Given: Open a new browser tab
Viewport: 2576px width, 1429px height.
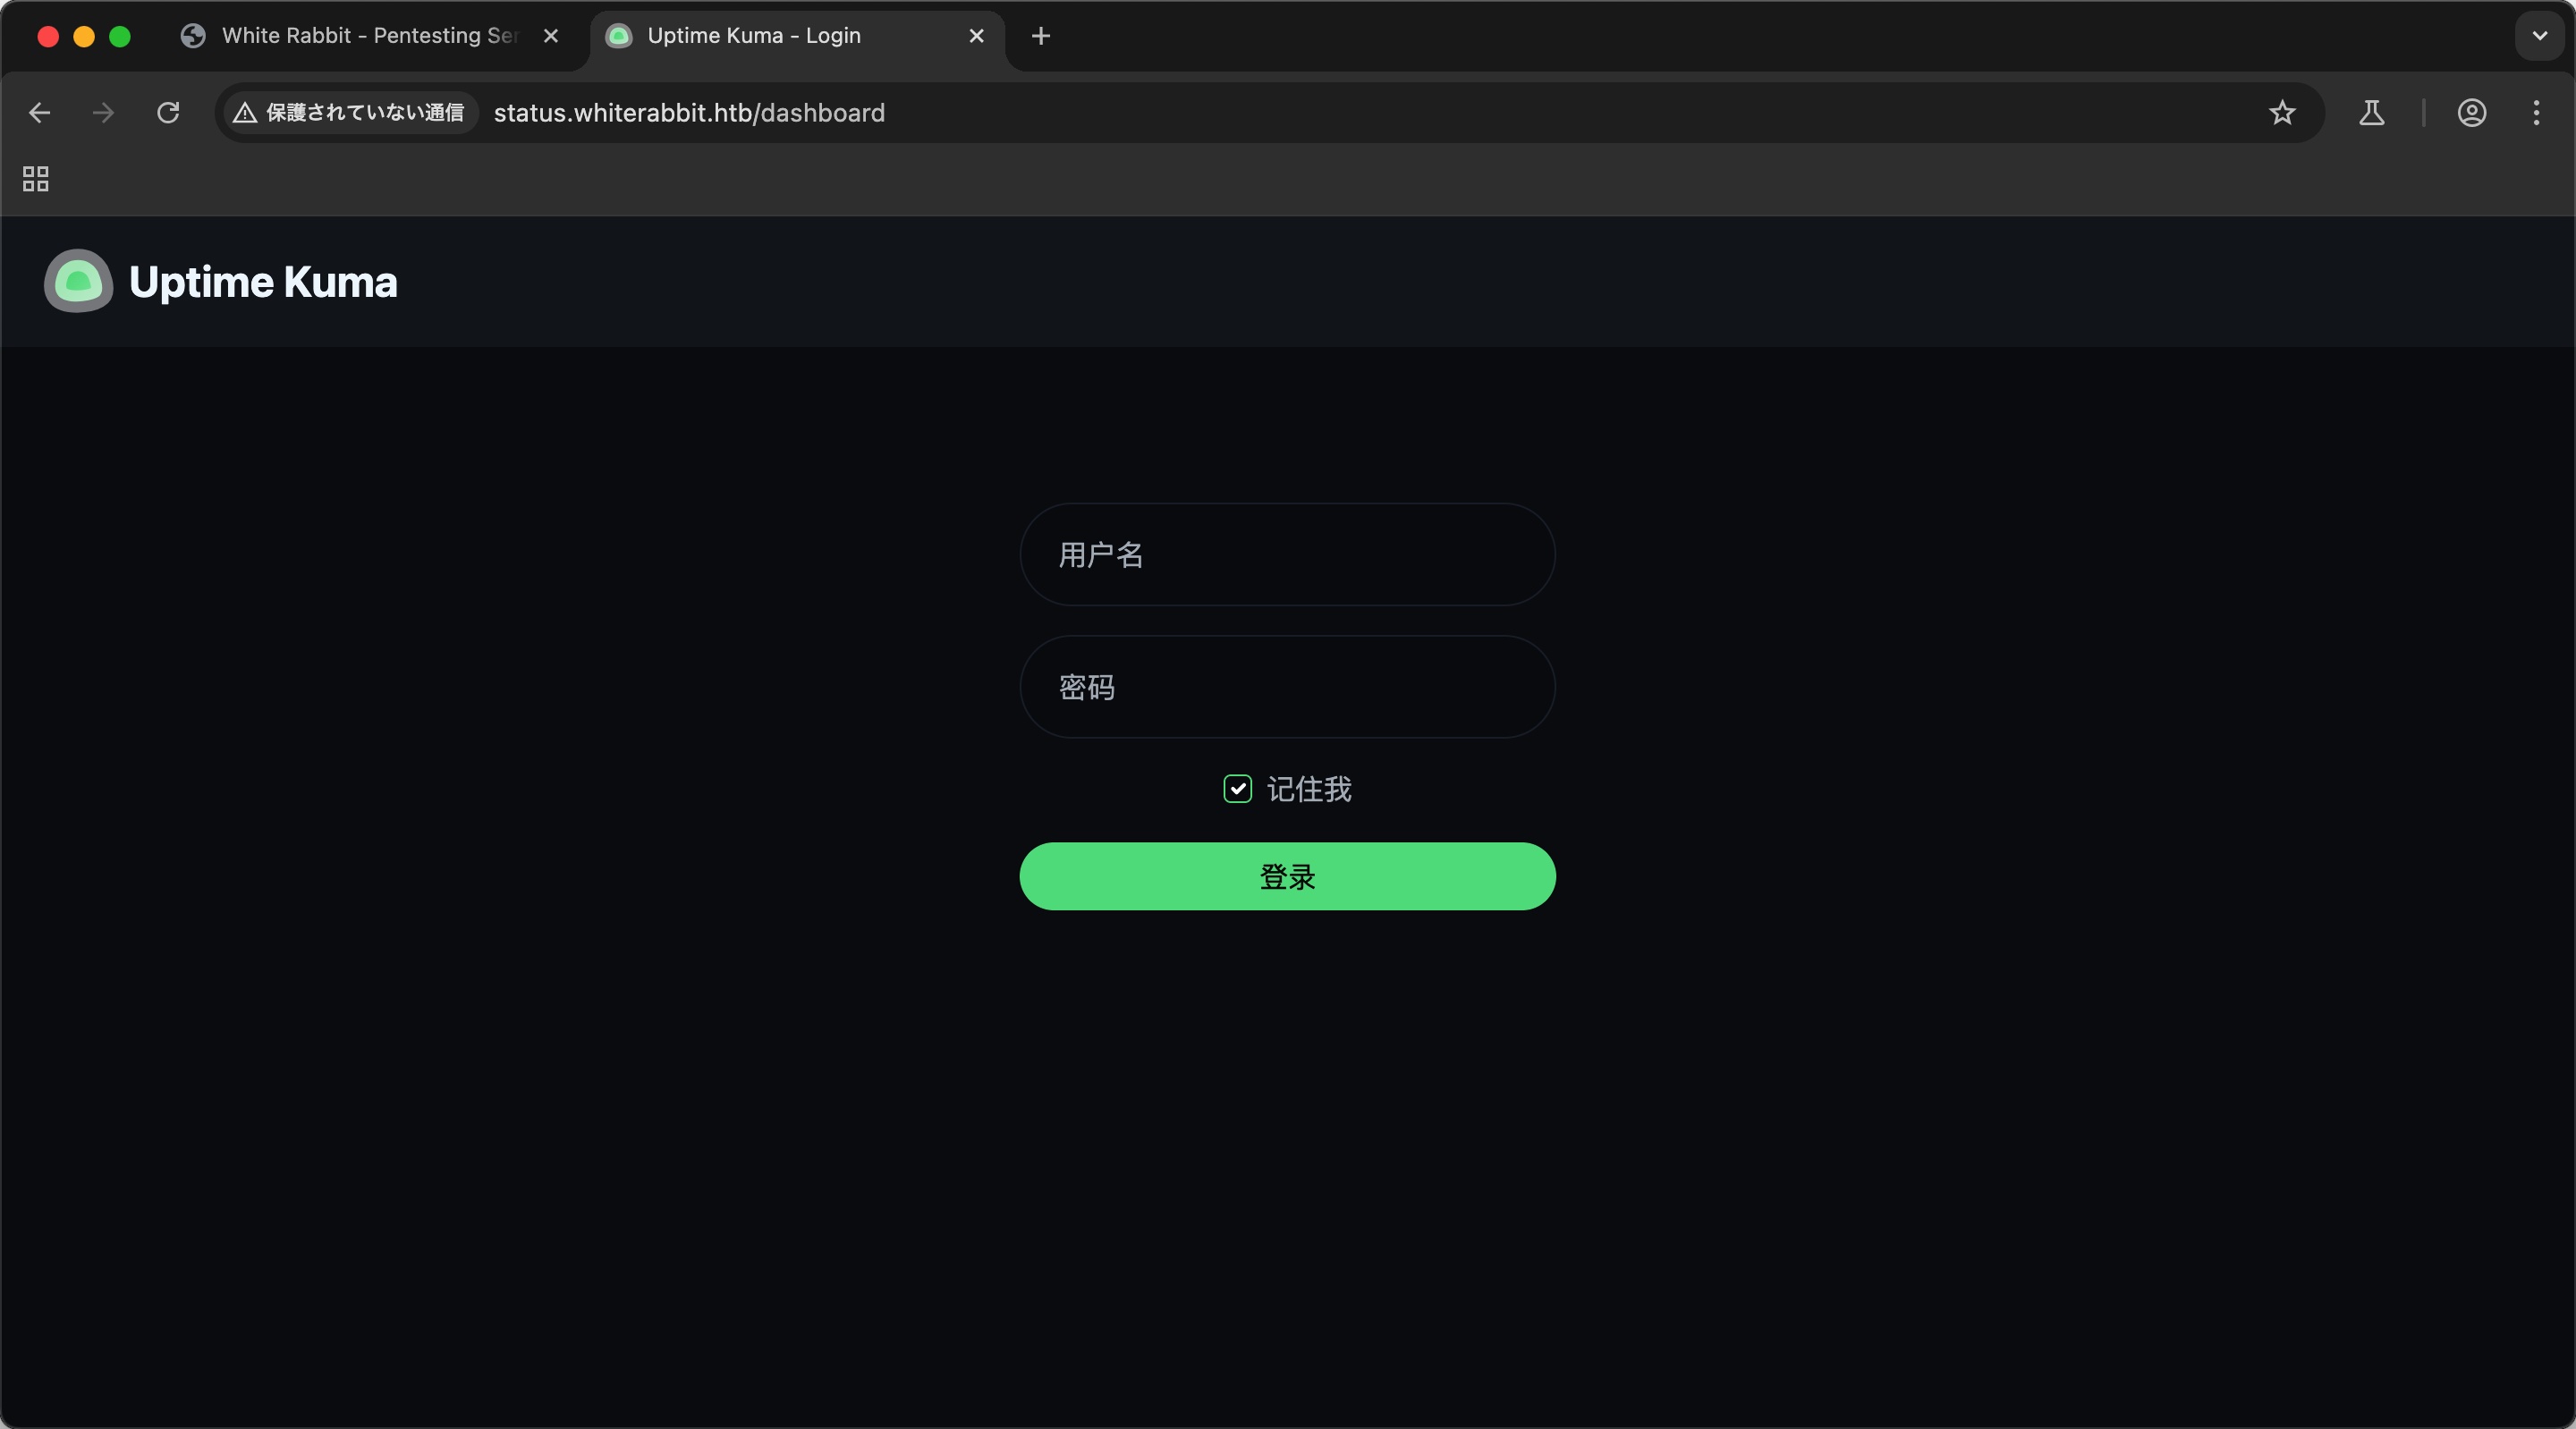Looking at the screenshot, I should 1040,36.
